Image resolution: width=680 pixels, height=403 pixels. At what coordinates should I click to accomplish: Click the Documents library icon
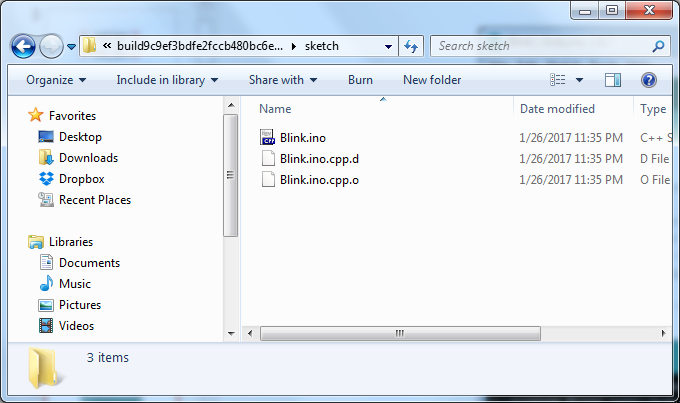[46, 262]
